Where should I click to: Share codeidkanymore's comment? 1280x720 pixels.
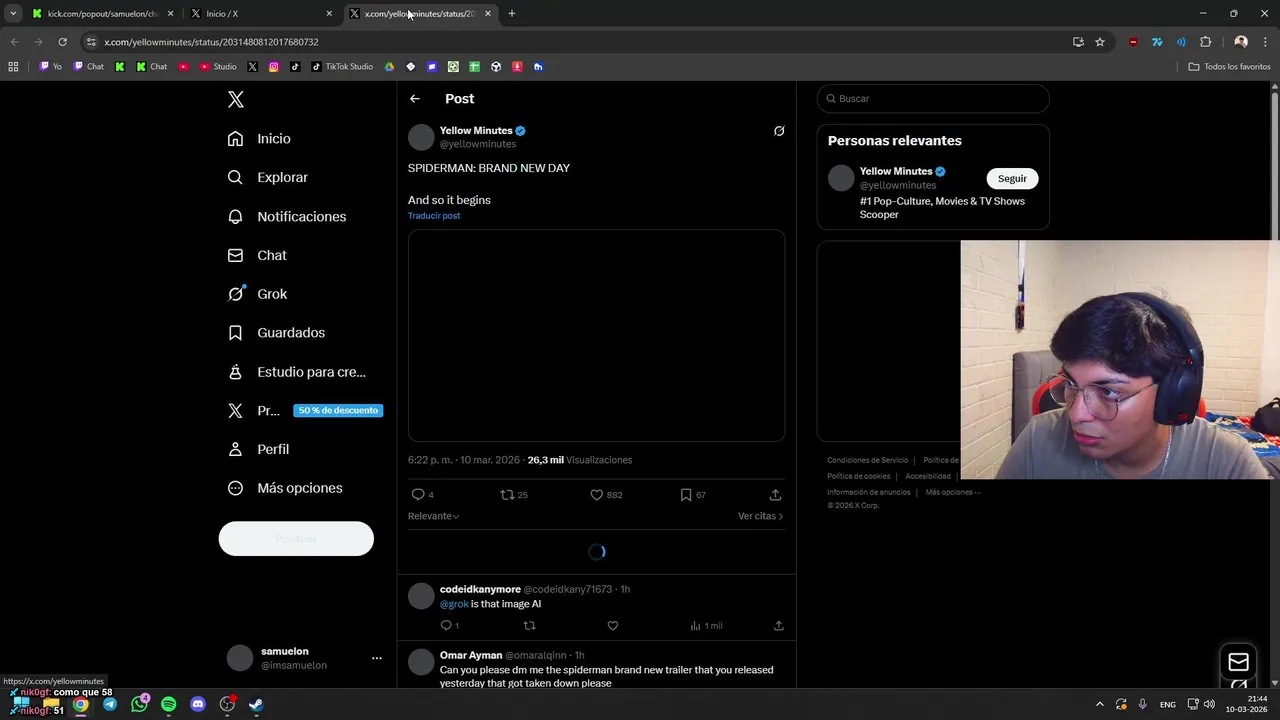coord(778,626)
